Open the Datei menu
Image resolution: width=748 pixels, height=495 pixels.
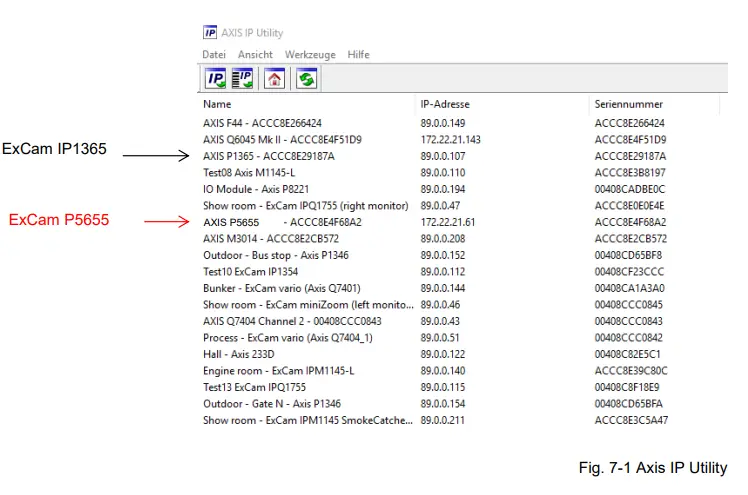point(214,54)
